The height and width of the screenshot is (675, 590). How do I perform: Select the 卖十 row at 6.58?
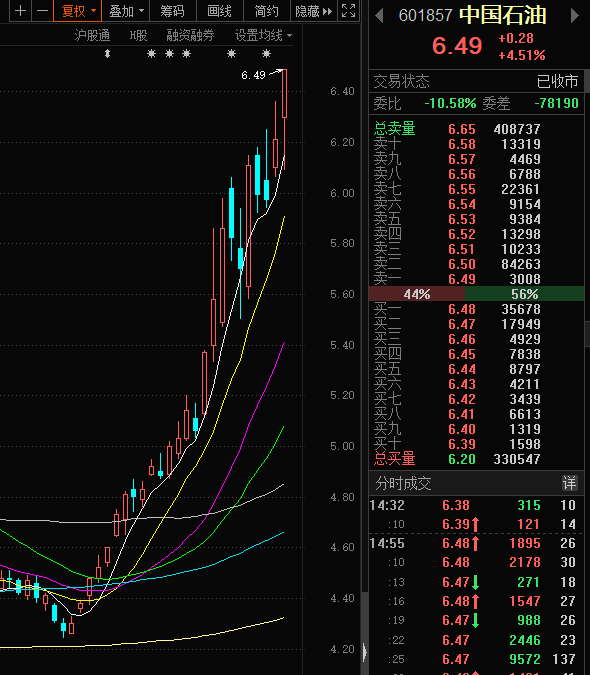click(x=476, y=144)
